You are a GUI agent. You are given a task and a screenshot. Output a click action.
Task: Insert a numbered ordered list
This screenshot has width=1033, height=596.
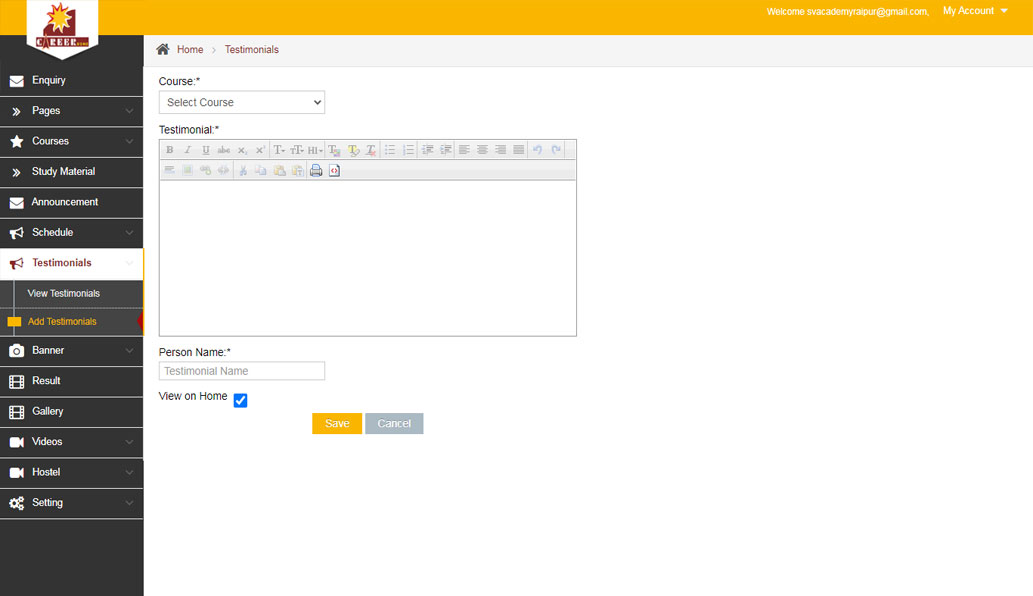point(408,150)
